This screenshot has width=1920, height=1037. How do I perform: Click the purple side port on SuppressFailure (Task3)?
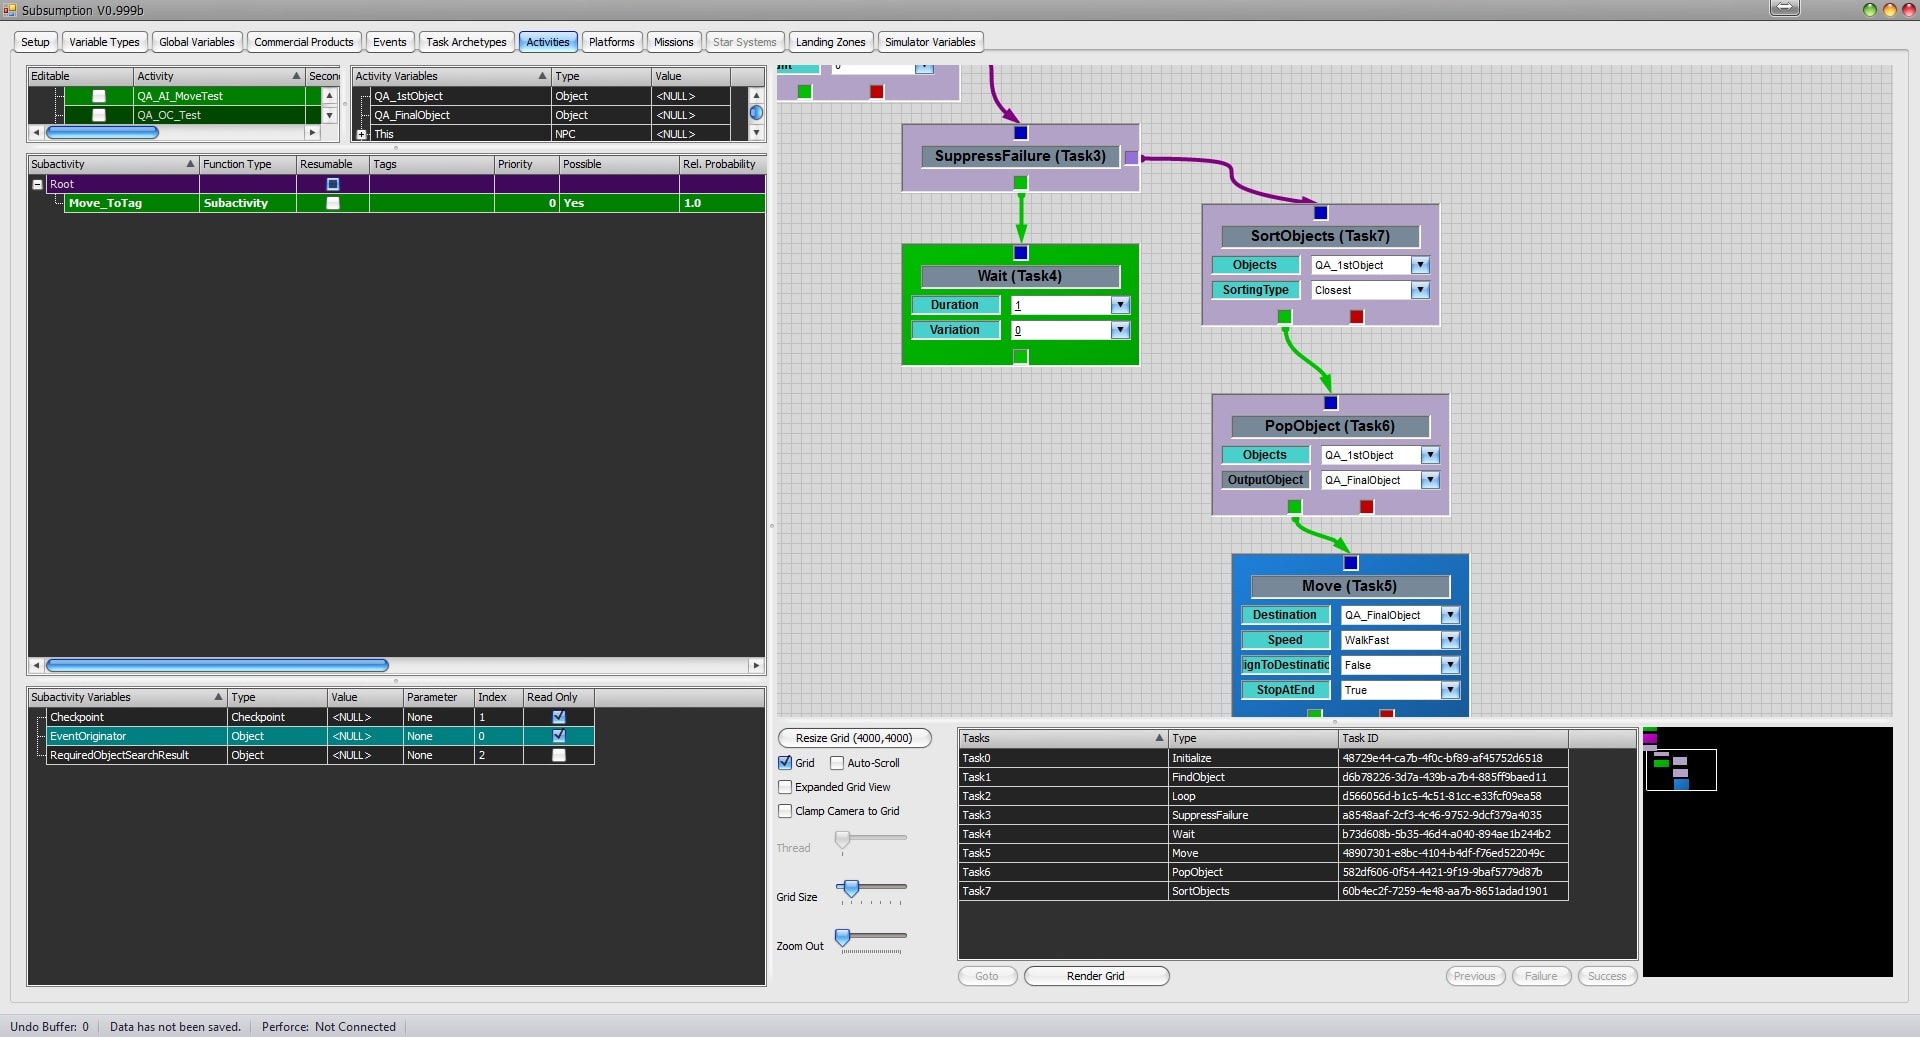[x=1131, y=157]
